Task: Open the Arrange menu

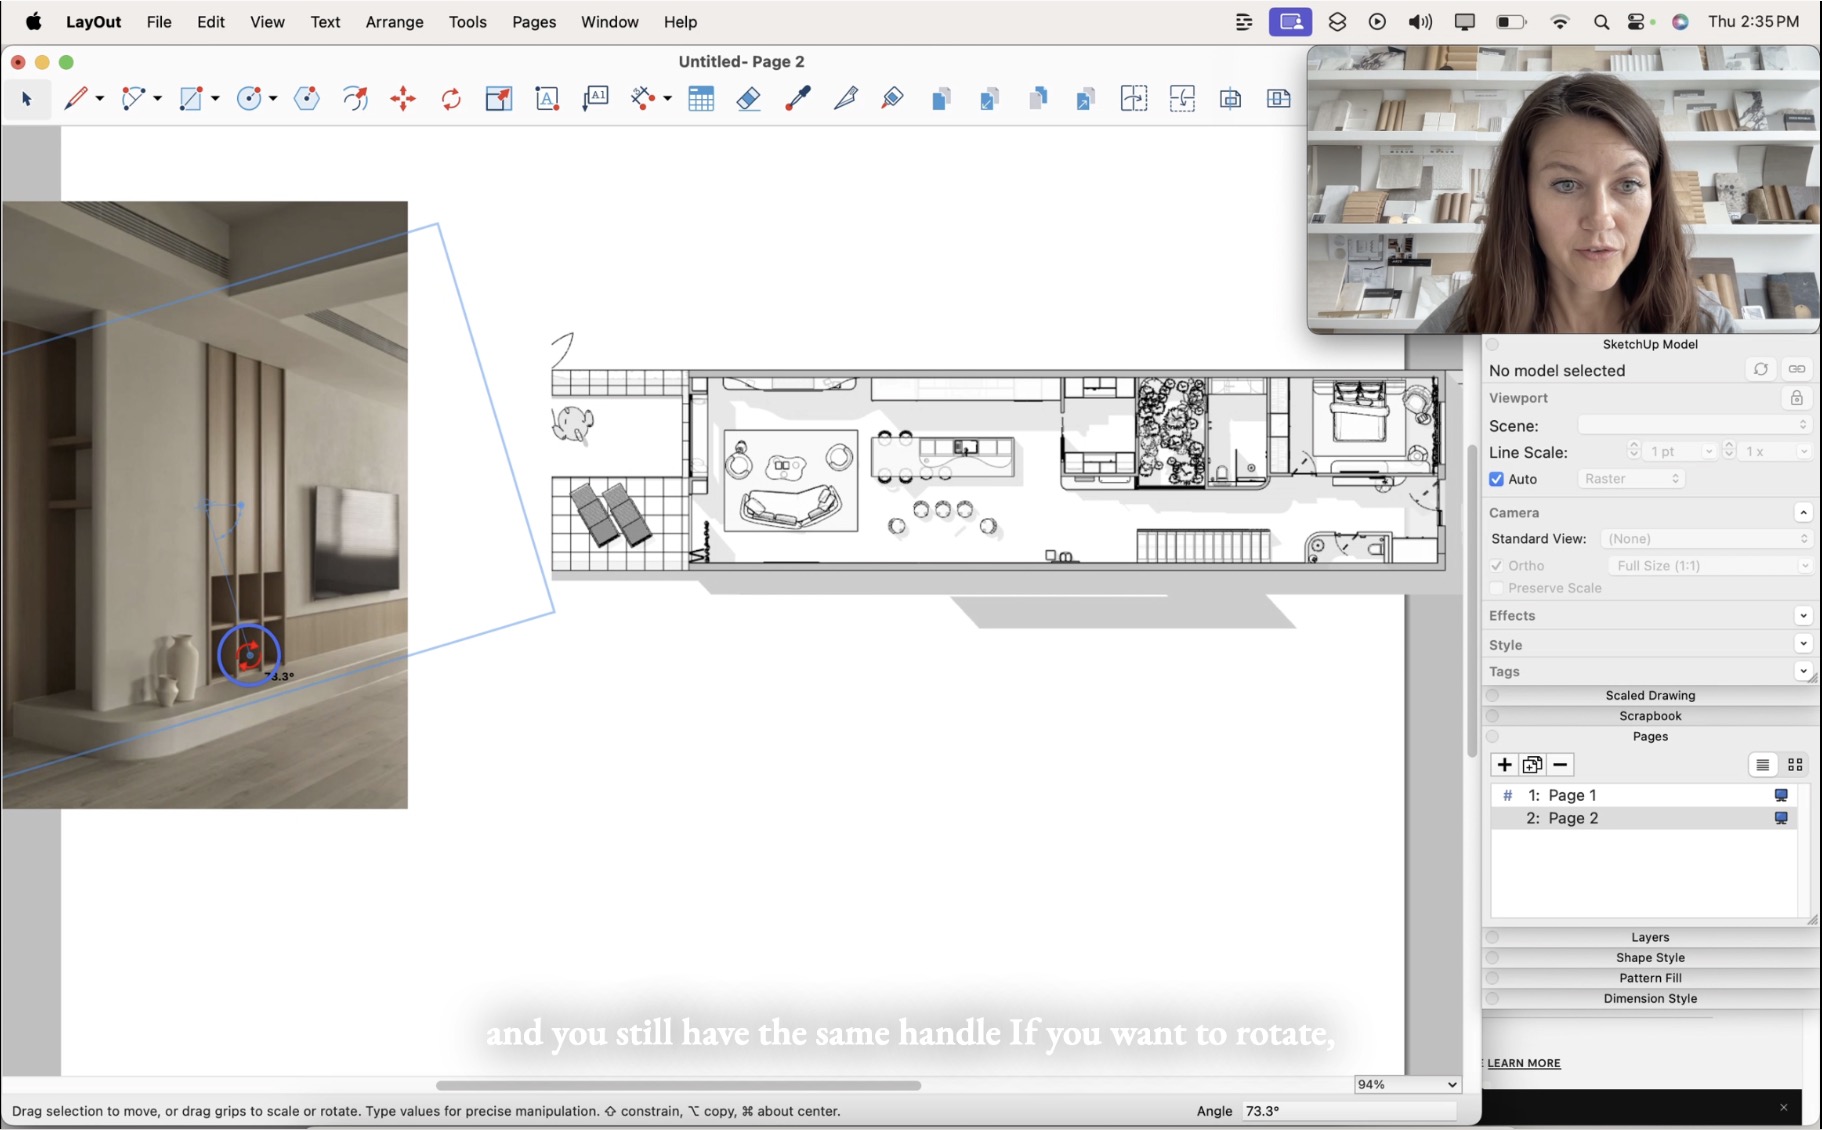Action: [x=394, y=21]
